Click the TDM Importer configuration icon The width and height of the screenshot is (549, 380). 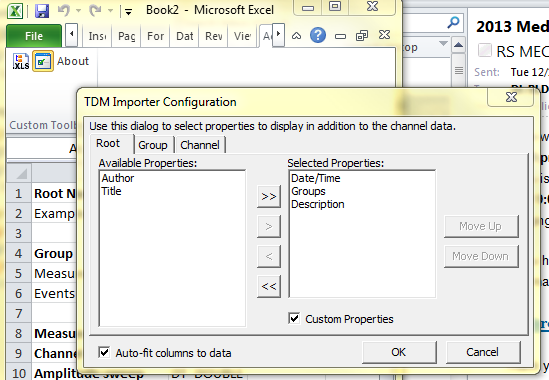pyautogui.click(x=43, y=61)
